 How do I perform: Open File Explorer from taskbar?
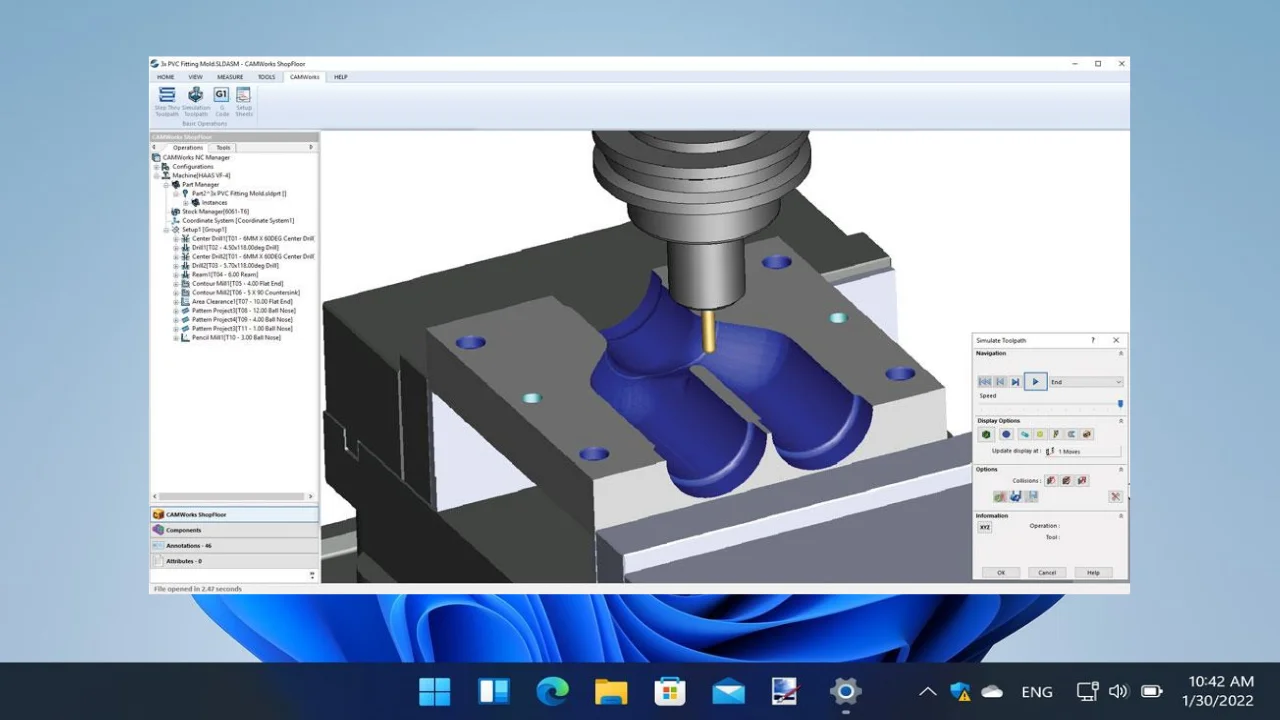click(x=611, y=691)
